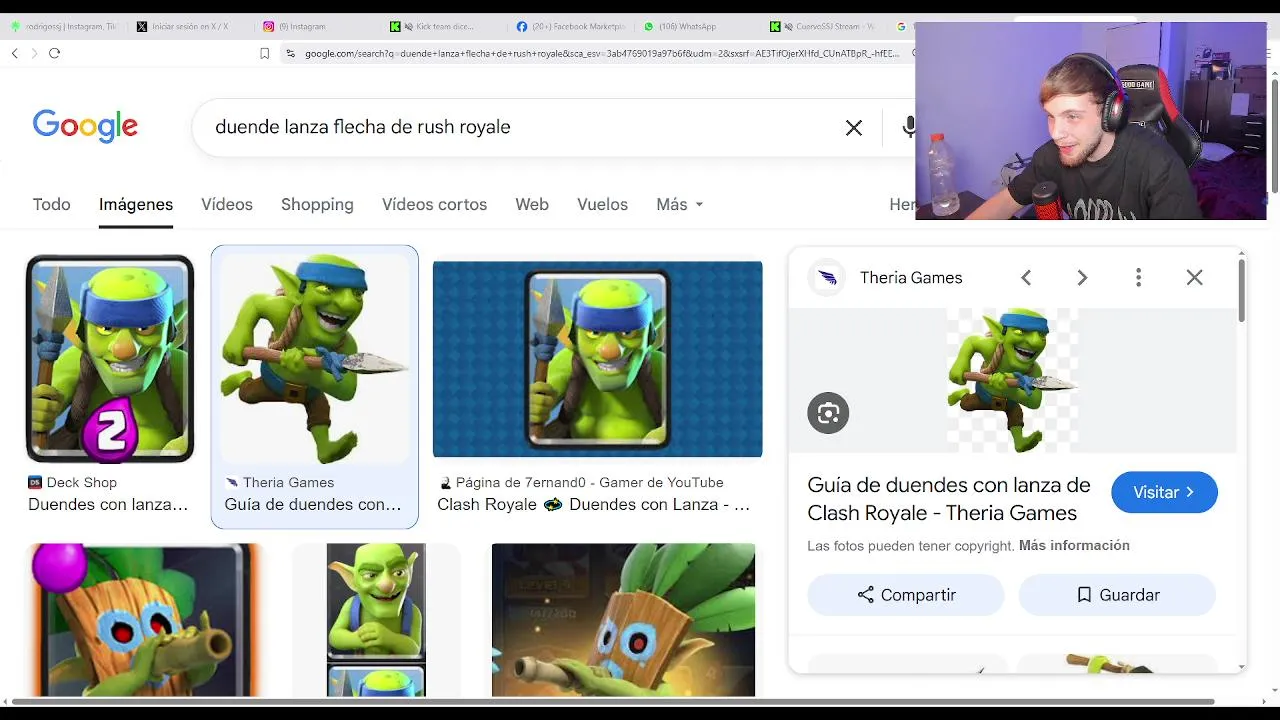Screen dimensions: 1280x720
Task: Switch to the Facebook Marketplace tab
Action: (572, 26)
